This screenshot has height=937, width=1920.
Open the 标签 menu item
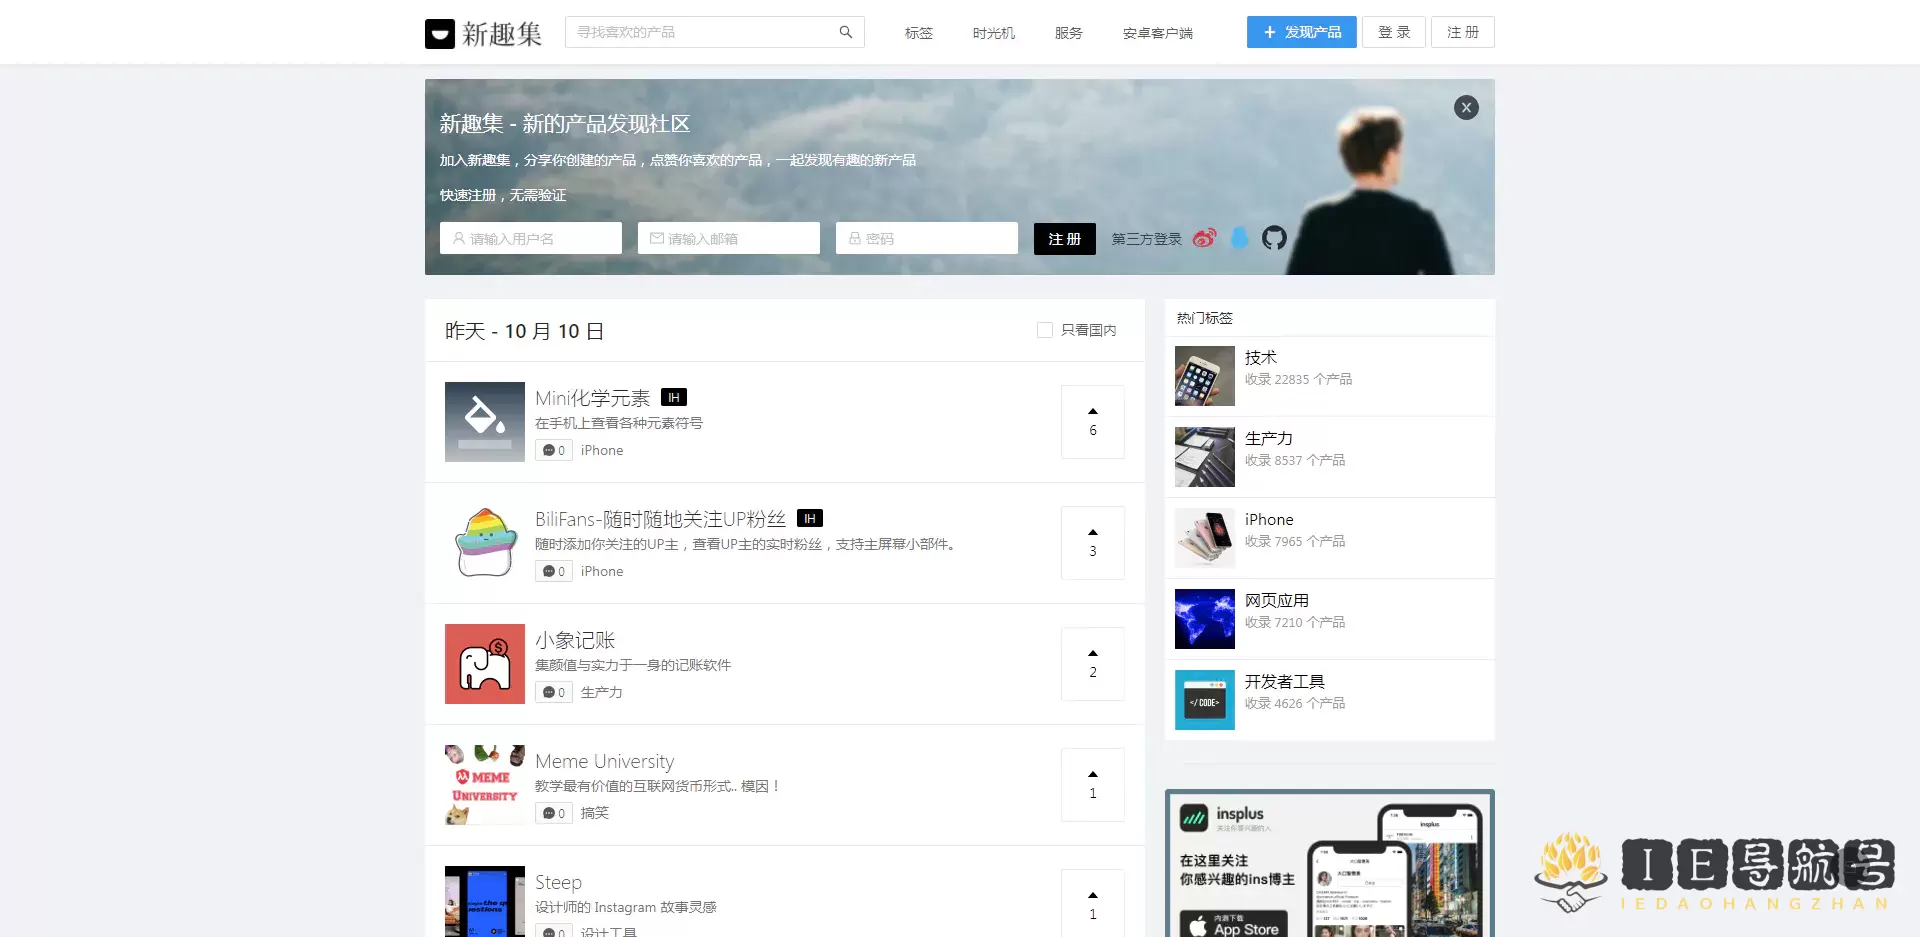click(918, 33)
